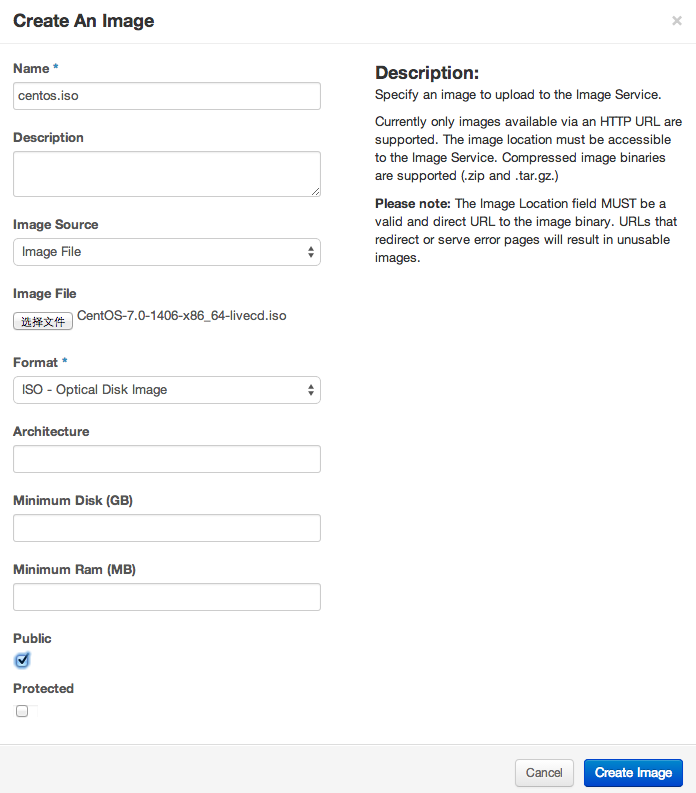Image resolution: width=696 pixels, height=793 pixels.
Task: Click the Architecture input field
Action: coord(167,459)
